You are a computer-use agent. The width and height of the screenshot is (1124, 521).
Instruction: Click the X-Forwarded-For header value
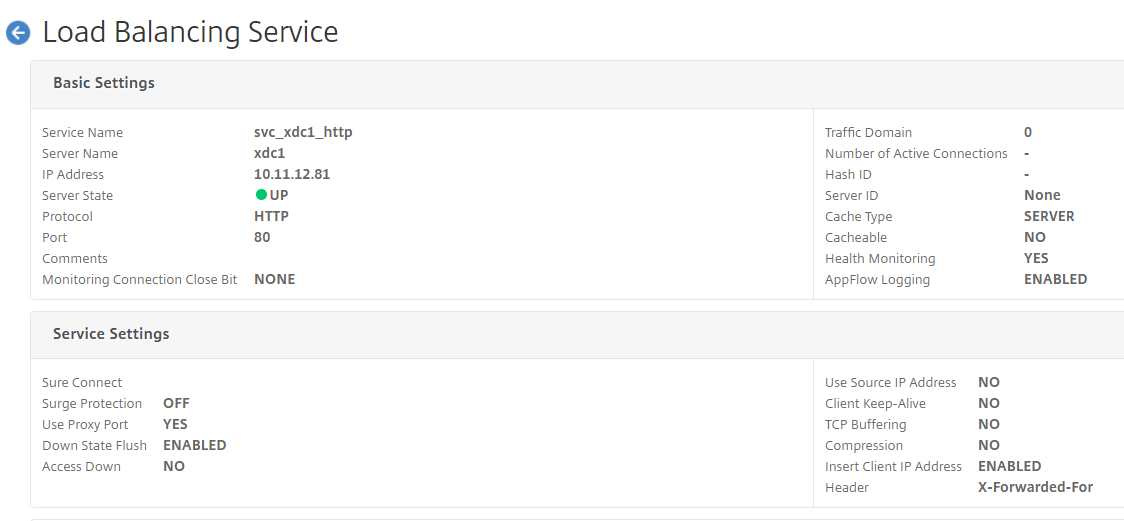tap(1036, 487)
